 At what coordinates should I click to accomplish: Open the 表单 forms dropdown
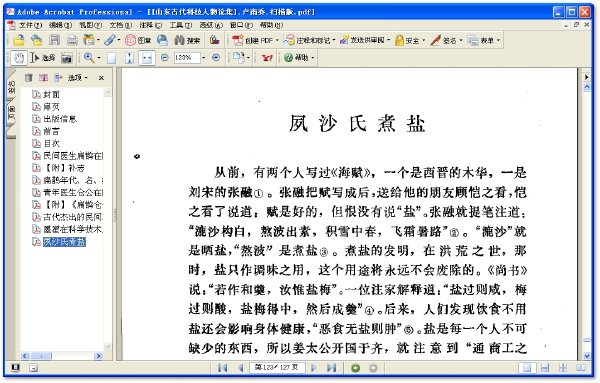pyautogui.click(x=484, y=40)
